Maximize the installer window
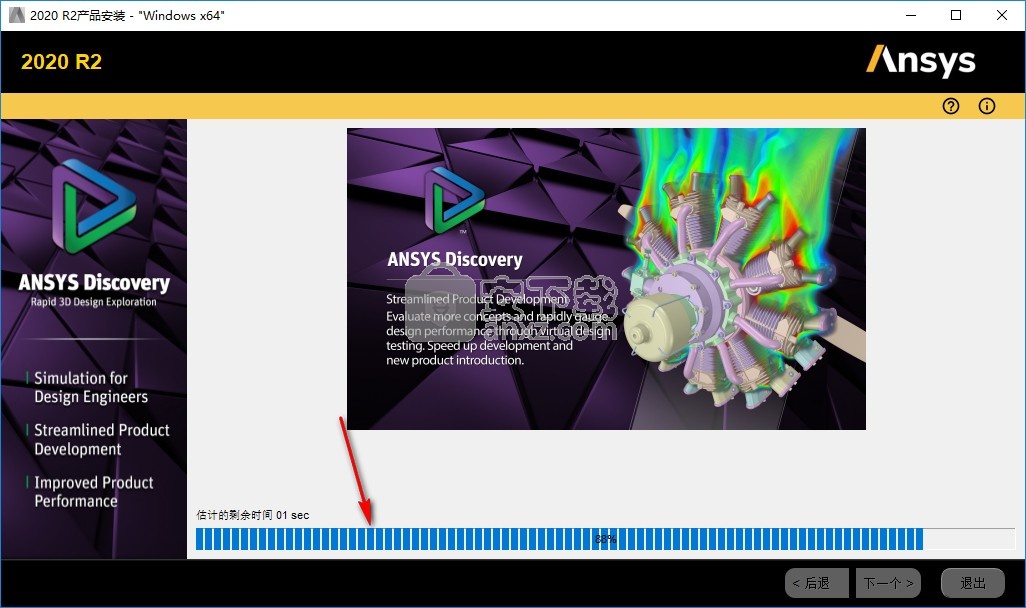 [x=956, y=15]
